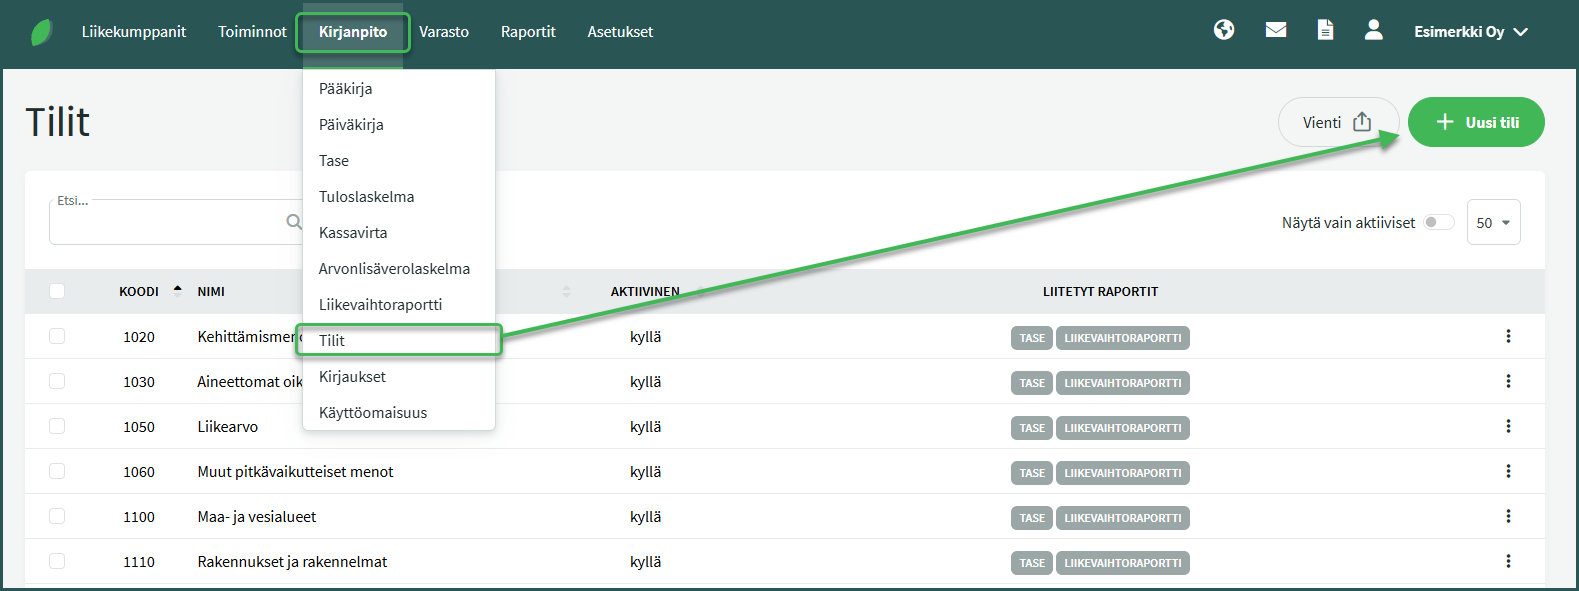Tick the checkbox for account 1060
Viewport: 1579px width, 591px height.
click(x=57, y=472)
